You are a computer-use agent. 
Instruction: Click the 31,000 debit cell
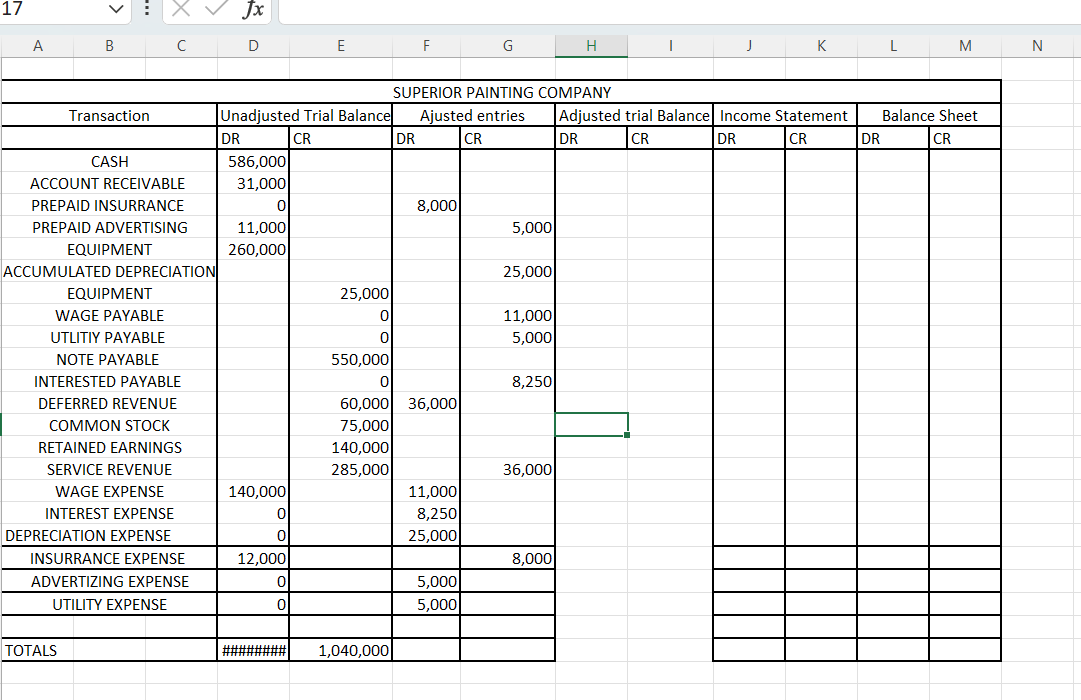253,183
